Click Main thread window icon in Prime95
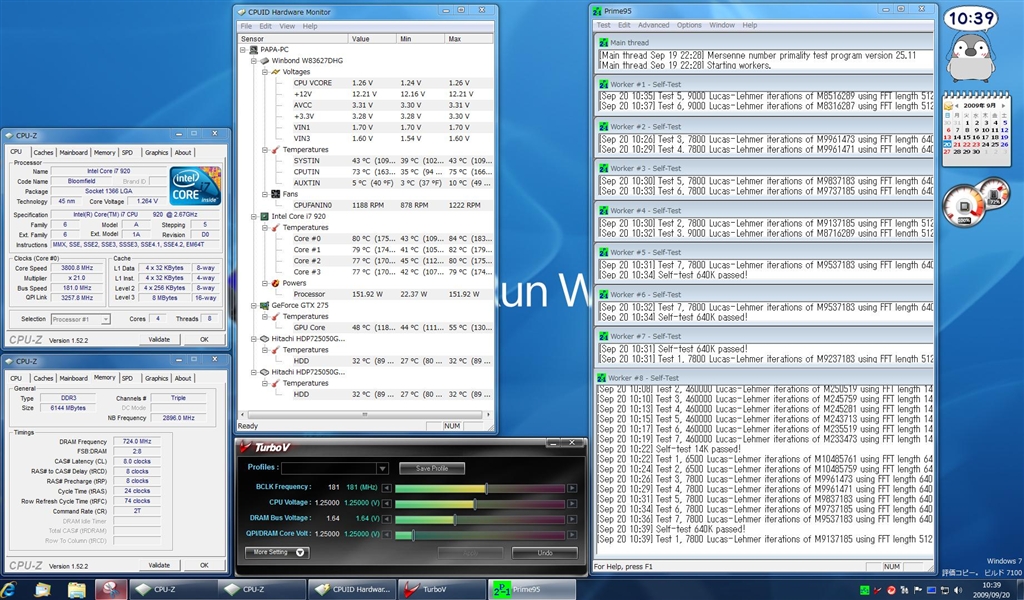This screenshot has width=1024, height=600. click(603, 42)
